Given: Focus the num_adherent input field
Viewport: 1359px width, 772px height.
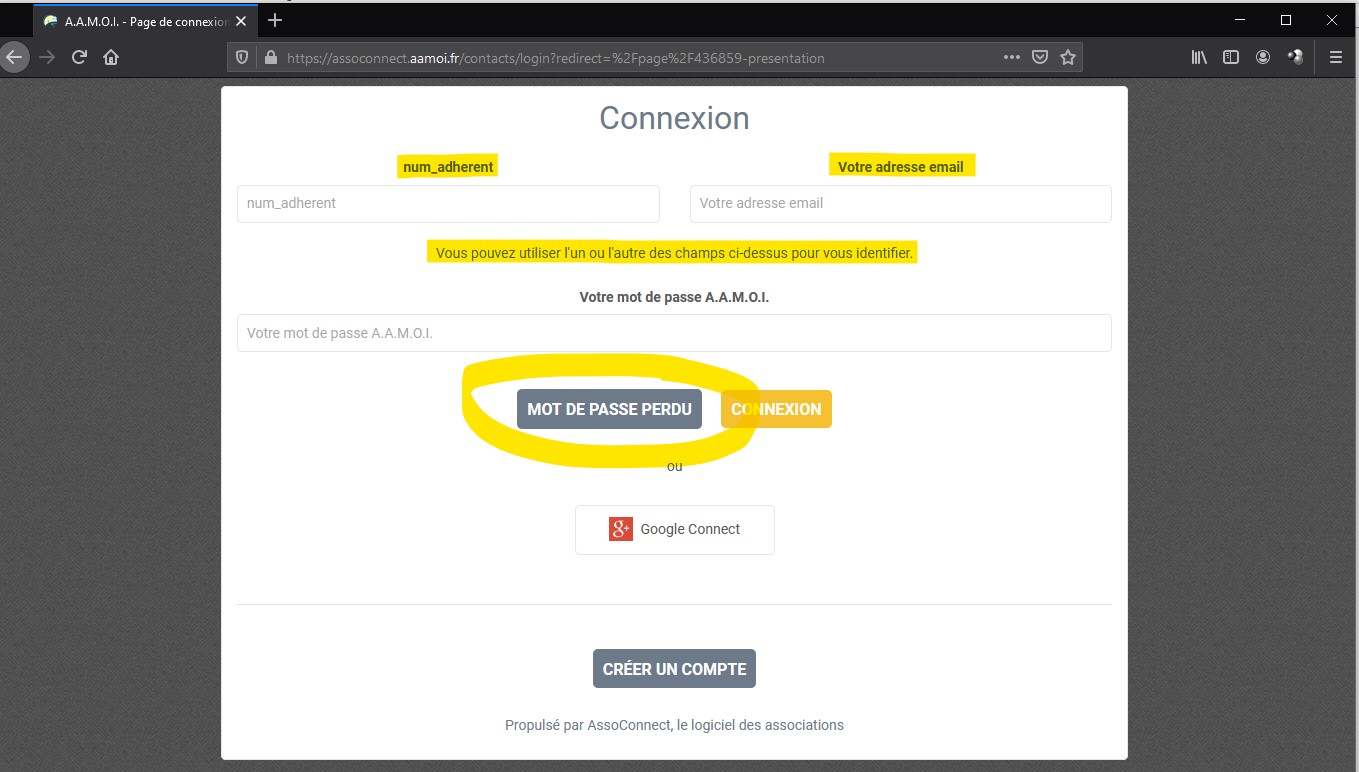Looking at the screenshot, I should 448,203.
